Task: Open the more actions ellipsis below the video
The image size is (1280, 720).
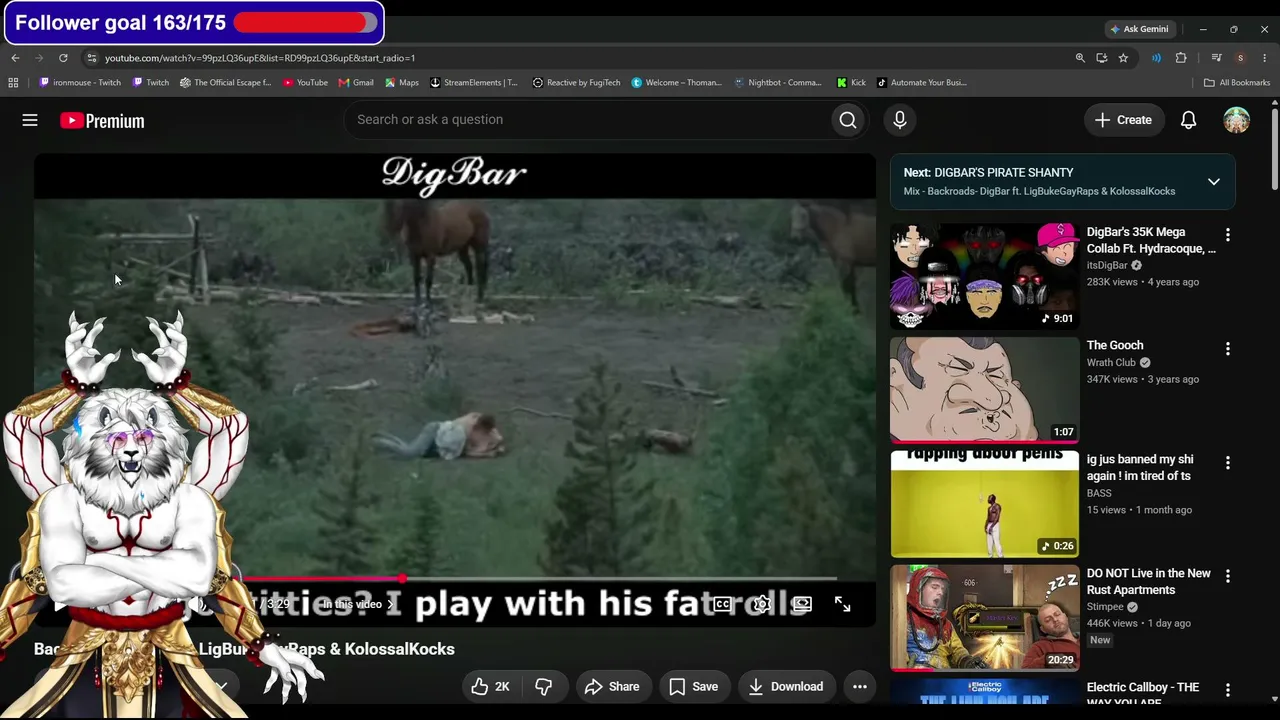Action: pyautogui.click(x=859, y=686)
